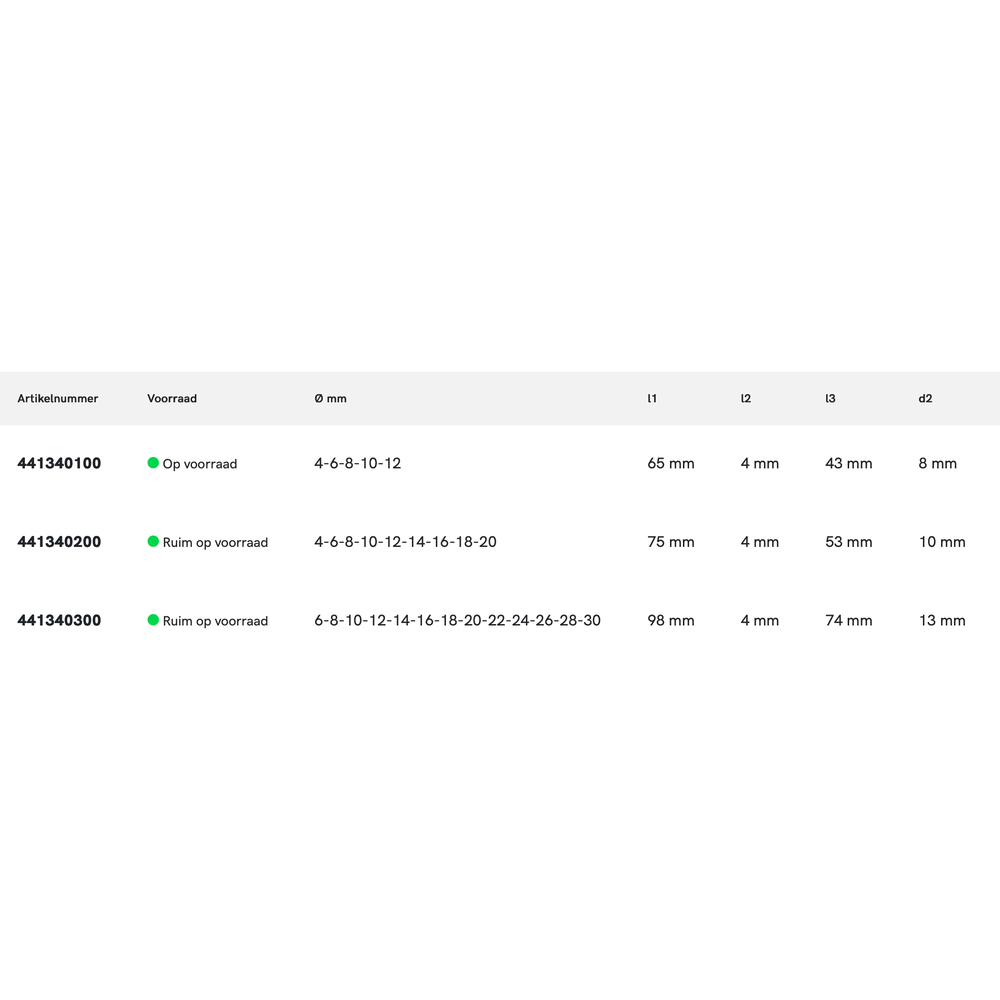Sort by the Artikelnummer column header
The image size is (1000, 1000).
click(58, 398)
